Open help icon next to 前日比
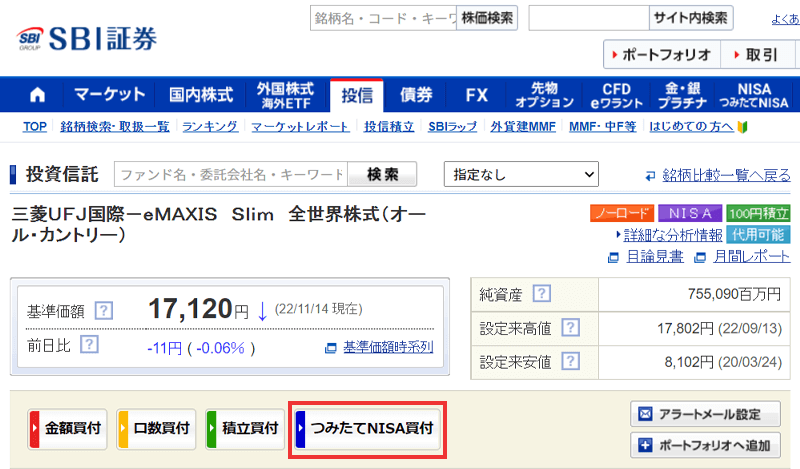 coord(89,344)
